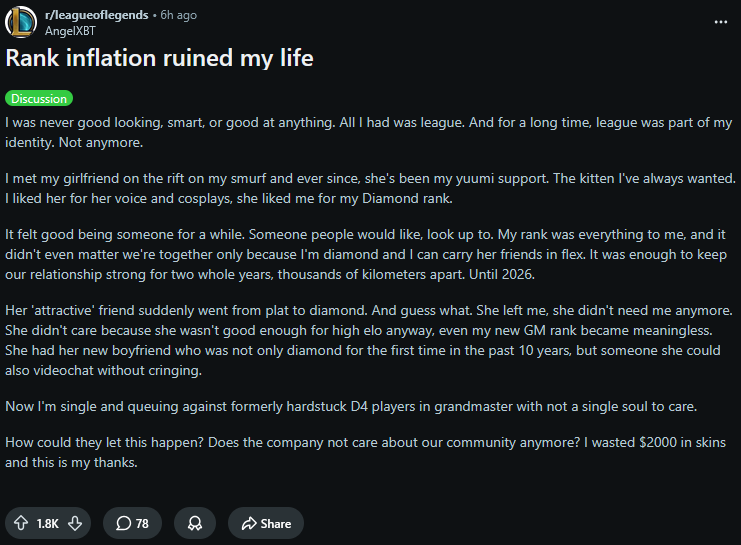Viewport: 741px width, 545px height.
Task: Share the post with the Share button
Action: (x=266, y=523)
